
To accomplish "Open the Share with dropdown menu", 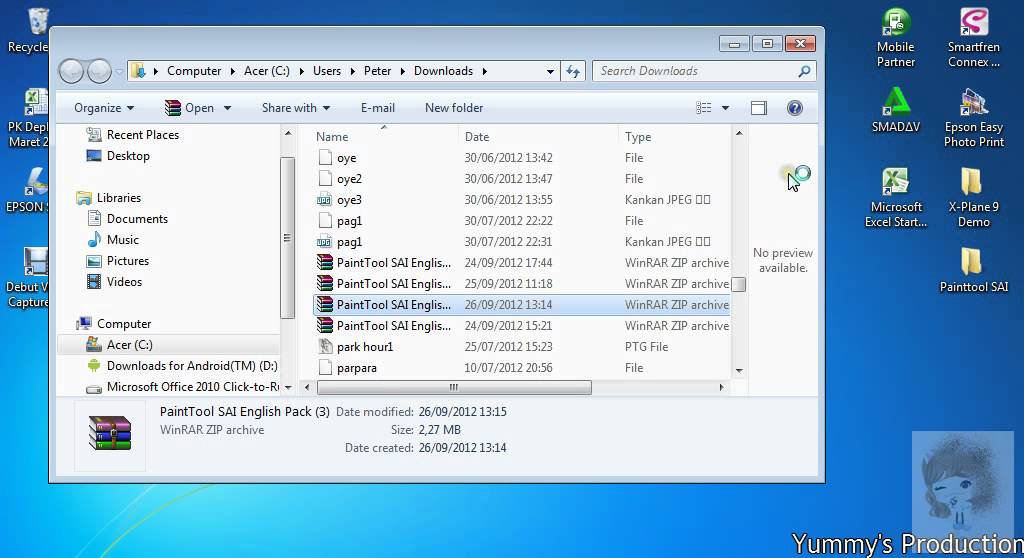I will coord(296,108).
